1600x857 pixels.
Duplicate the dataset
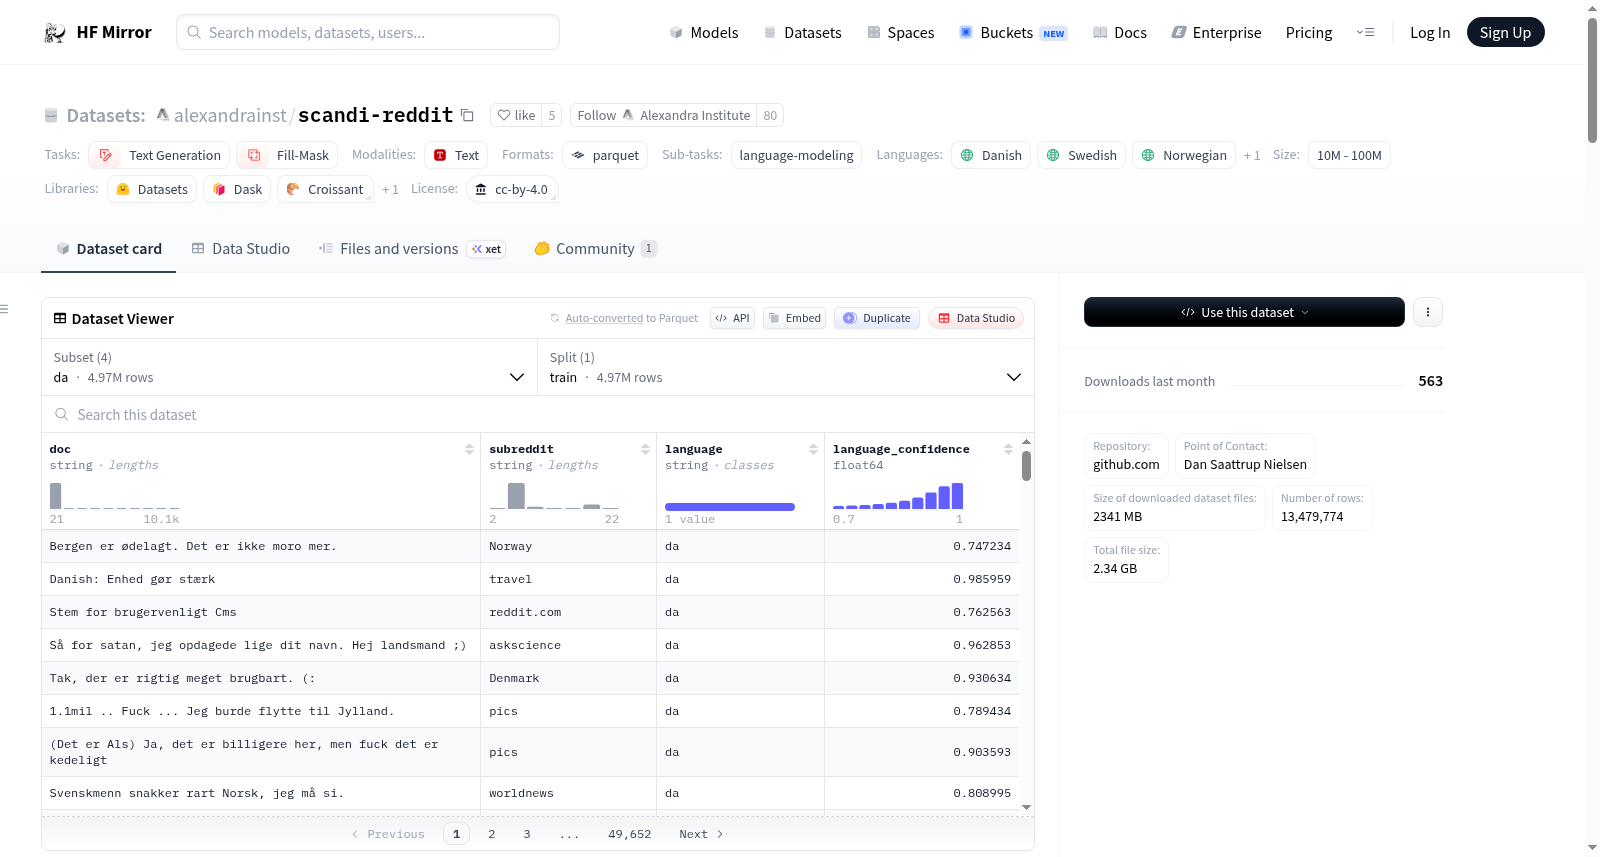pyautogui.click(x=877, y=318)
